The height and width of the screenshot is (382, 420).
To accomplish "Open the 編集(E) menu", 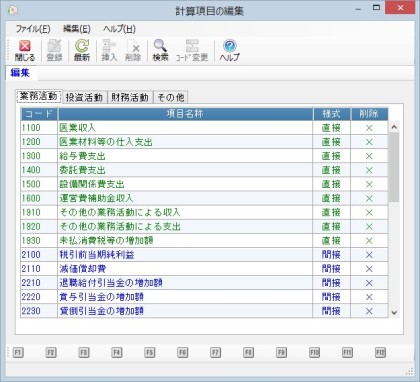I will [x=77, y=29].
